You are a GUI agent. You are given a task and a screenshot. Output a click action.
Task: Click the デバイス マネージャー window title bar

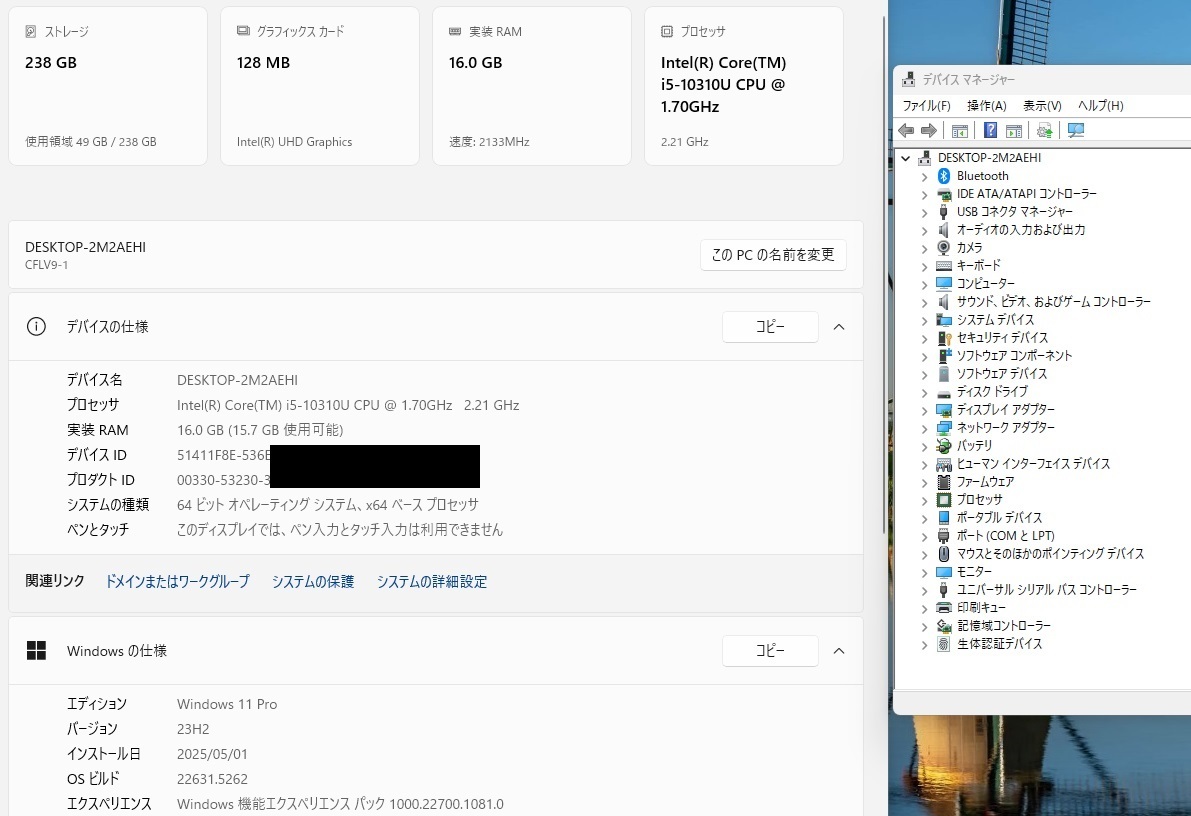(x=1043, y=80)
